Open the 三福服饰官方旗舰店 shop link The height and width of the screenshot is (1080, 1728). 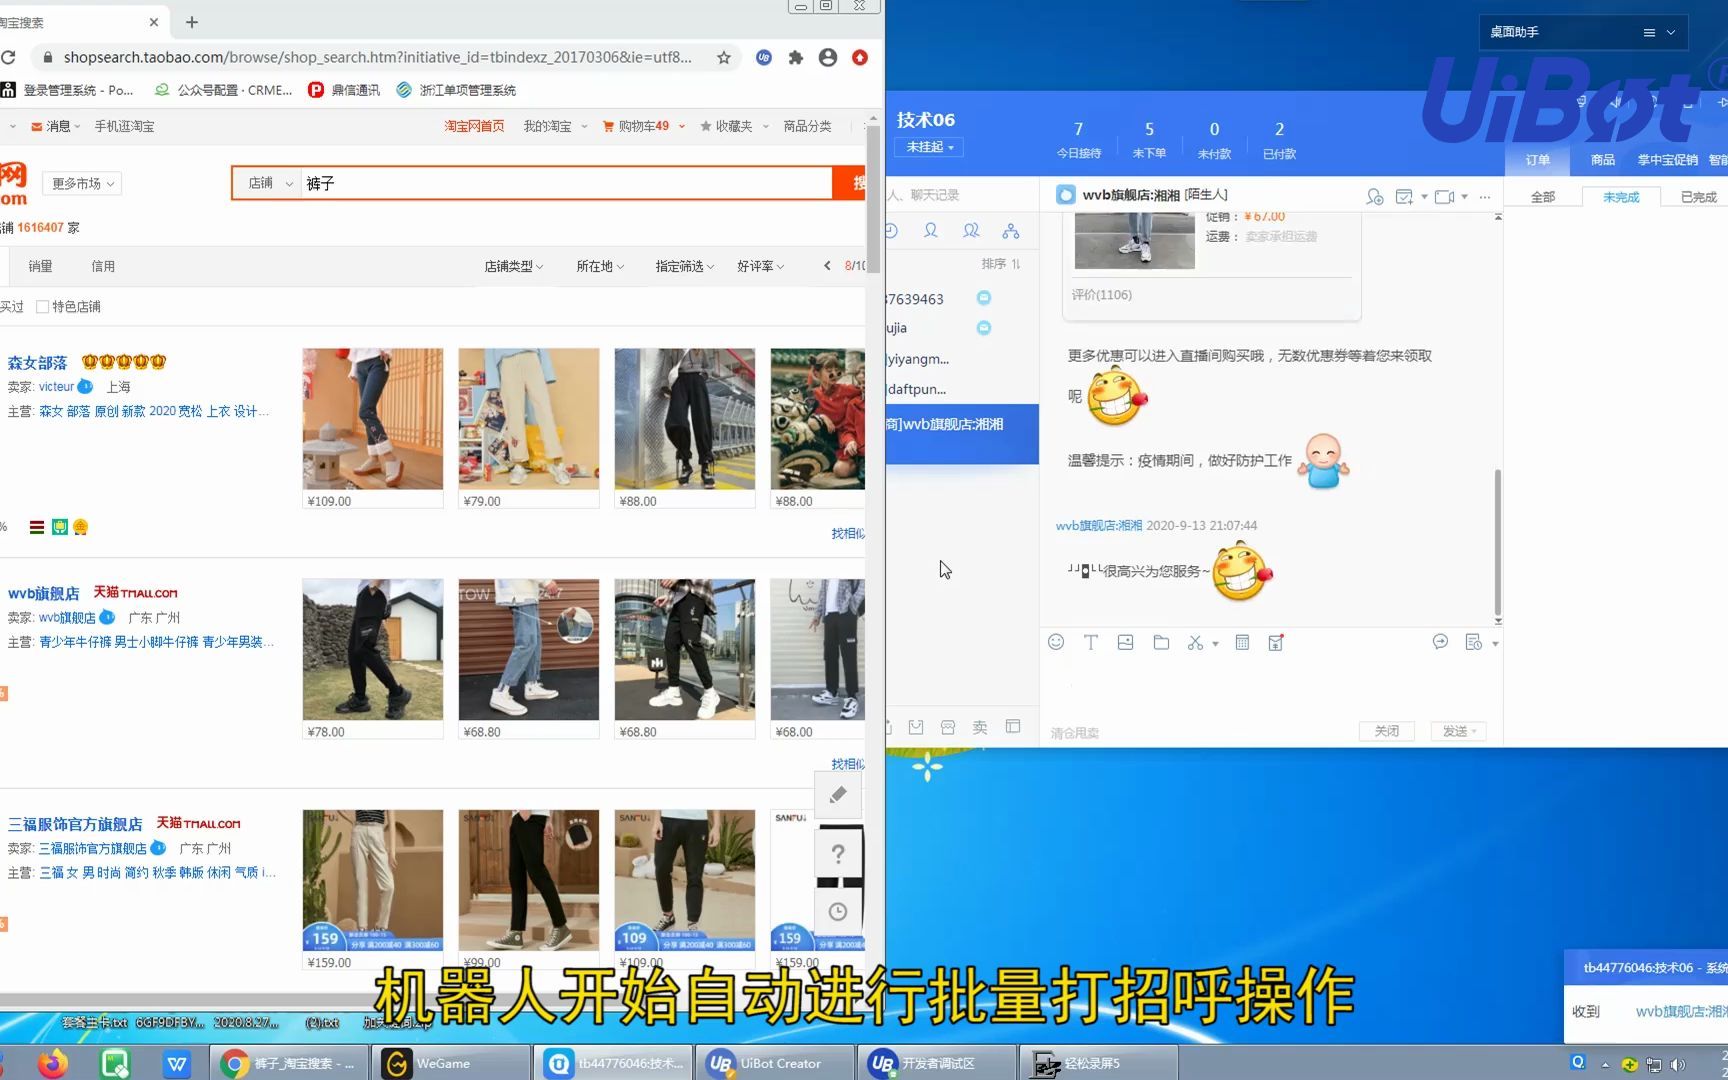click(75, 824)
